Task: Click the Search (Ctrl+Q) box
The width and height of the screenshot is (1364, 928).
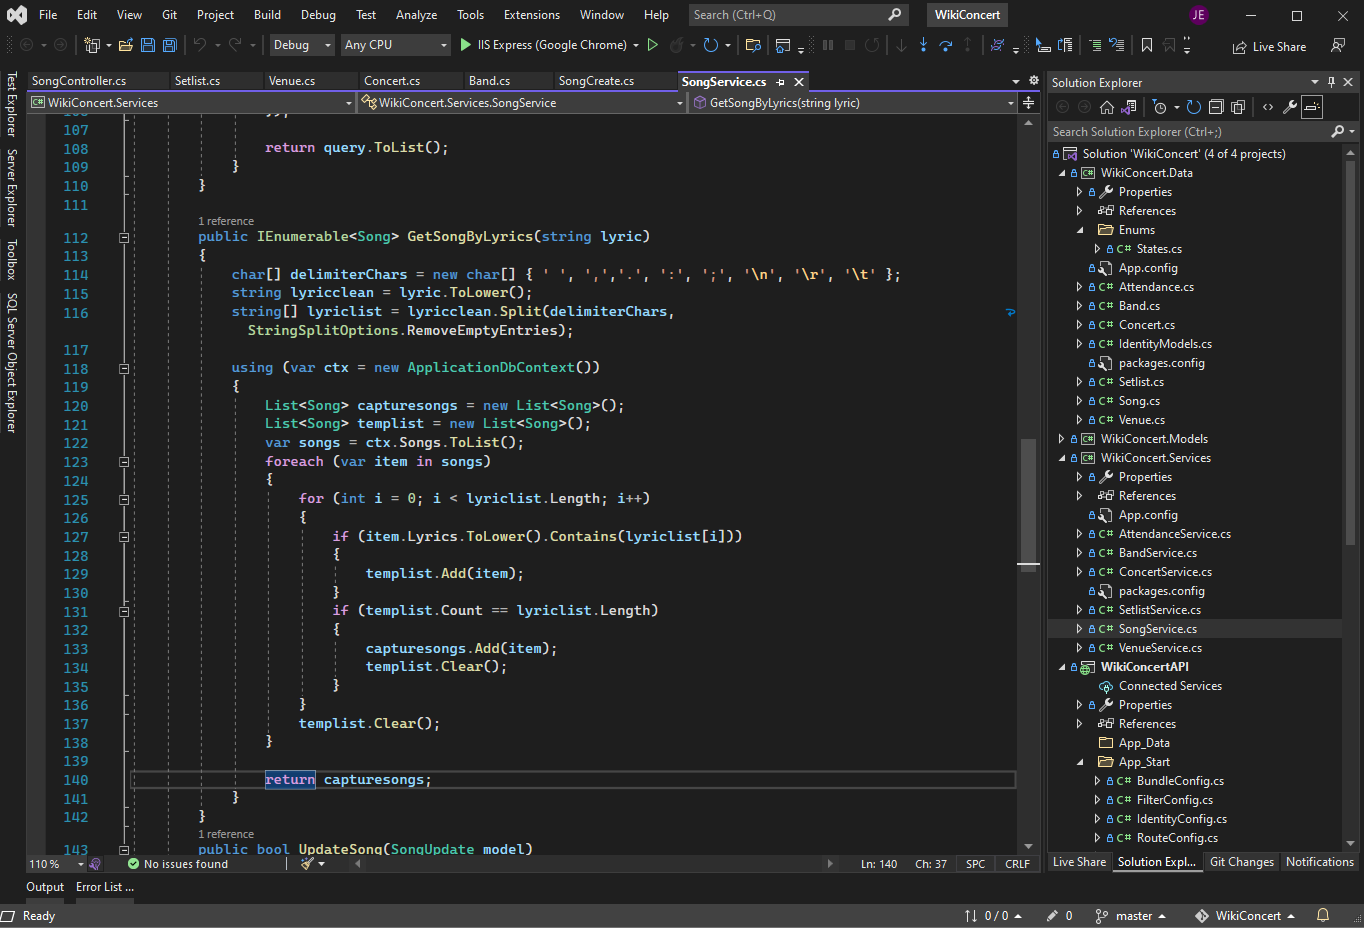Action: 797,15
